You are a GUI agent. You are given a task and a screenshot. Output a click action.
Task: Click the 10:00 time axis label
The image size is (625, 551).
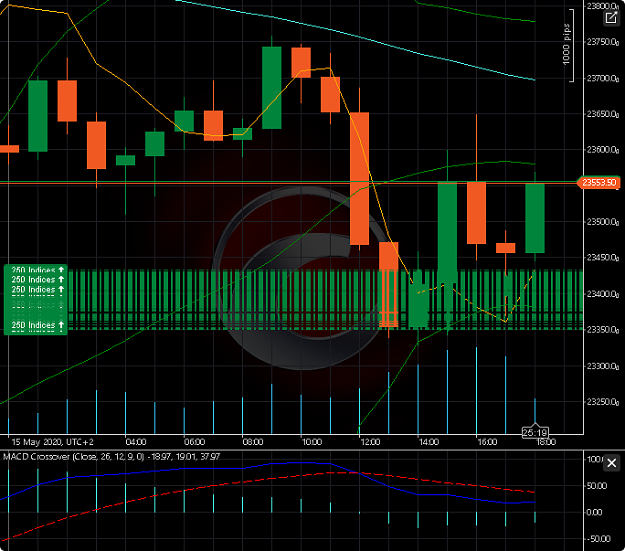click(x=311, y=442)
